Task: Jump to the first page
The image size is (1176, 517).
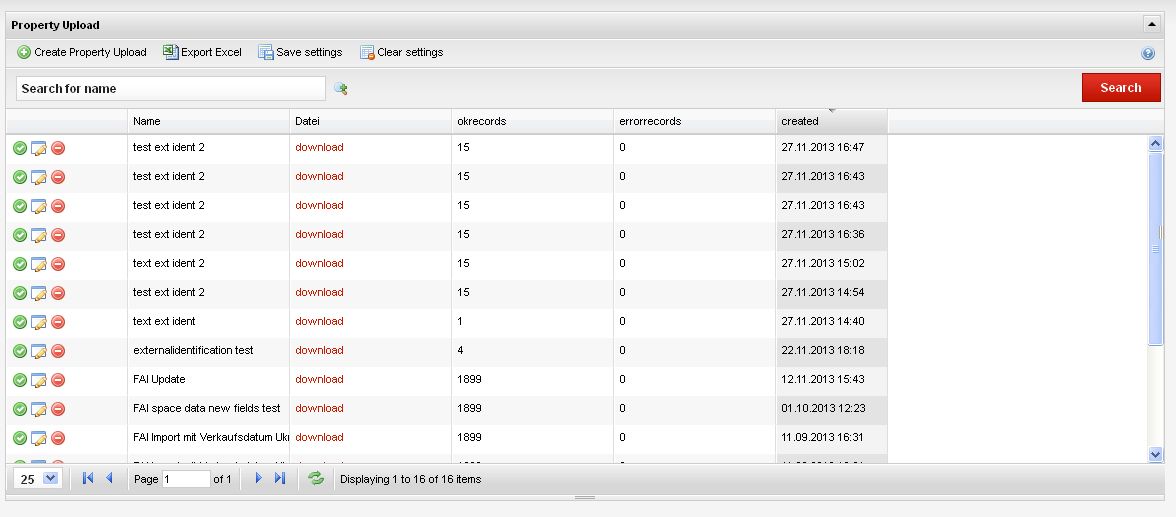Action: pos(88,478)
